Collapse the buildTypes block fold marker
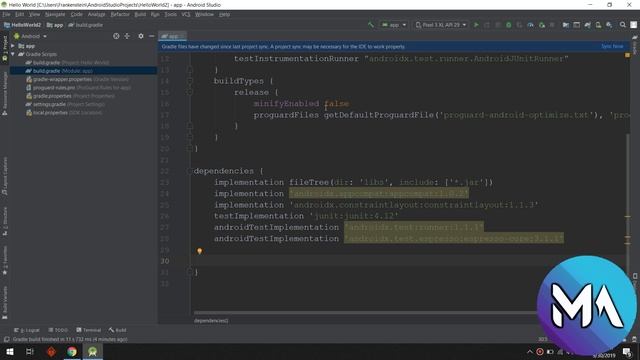 (189, 81)
